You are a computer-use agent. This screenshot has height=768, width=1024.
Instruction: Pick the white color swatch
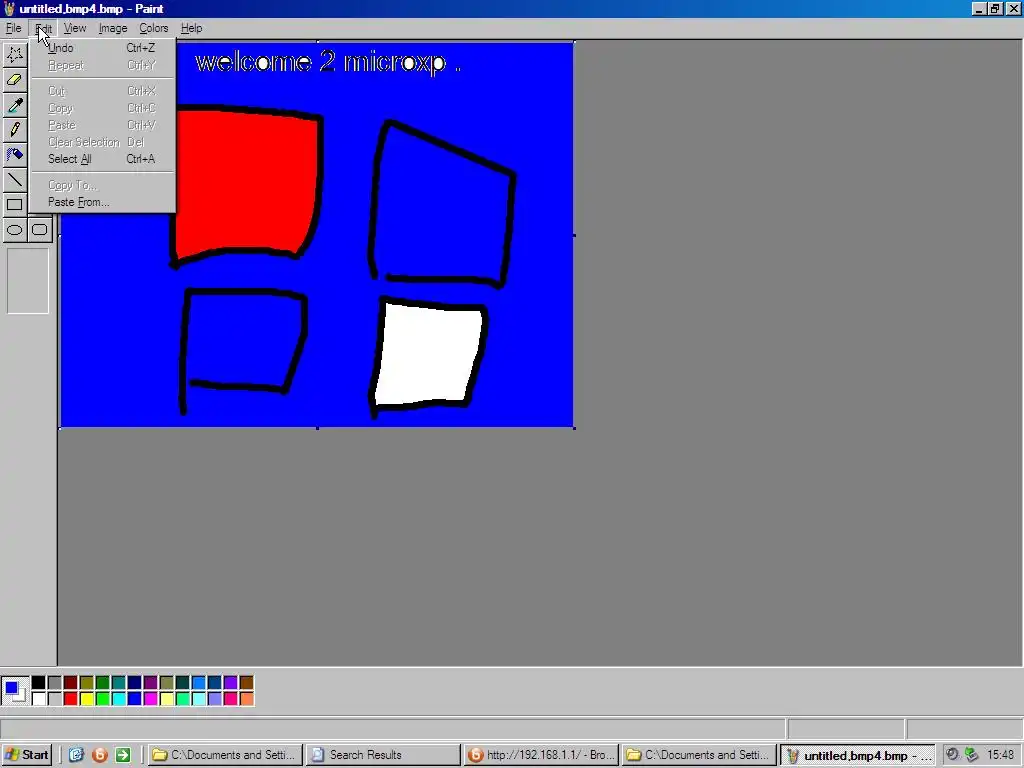pyautogui.click(x=39, y=699)
